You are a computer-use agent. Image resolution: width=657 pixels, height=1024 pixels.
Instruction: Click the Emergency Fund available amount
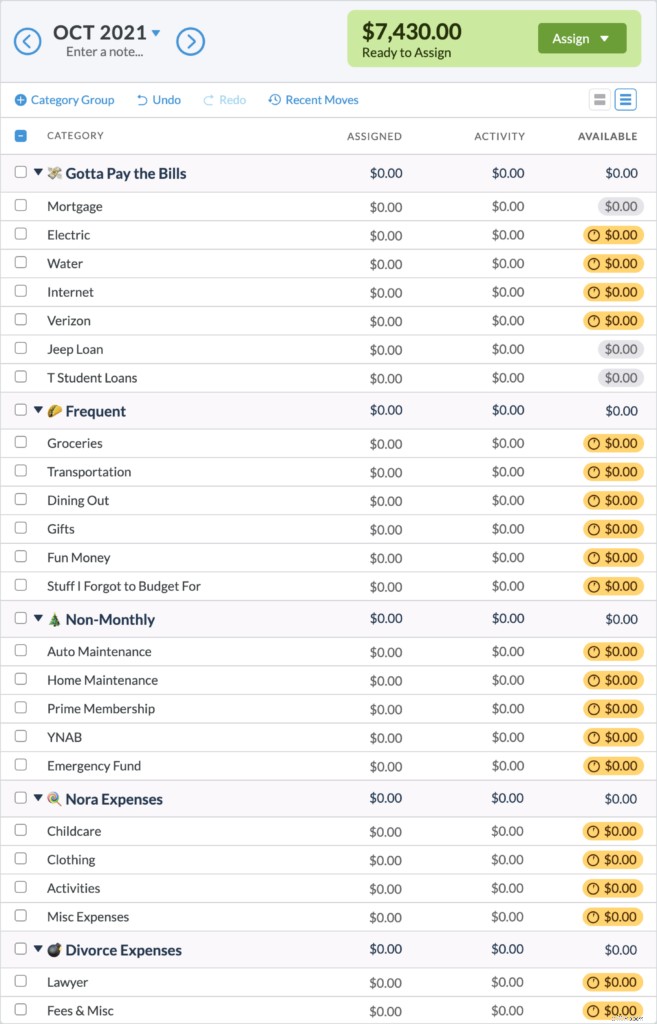[x=613, y=766]
